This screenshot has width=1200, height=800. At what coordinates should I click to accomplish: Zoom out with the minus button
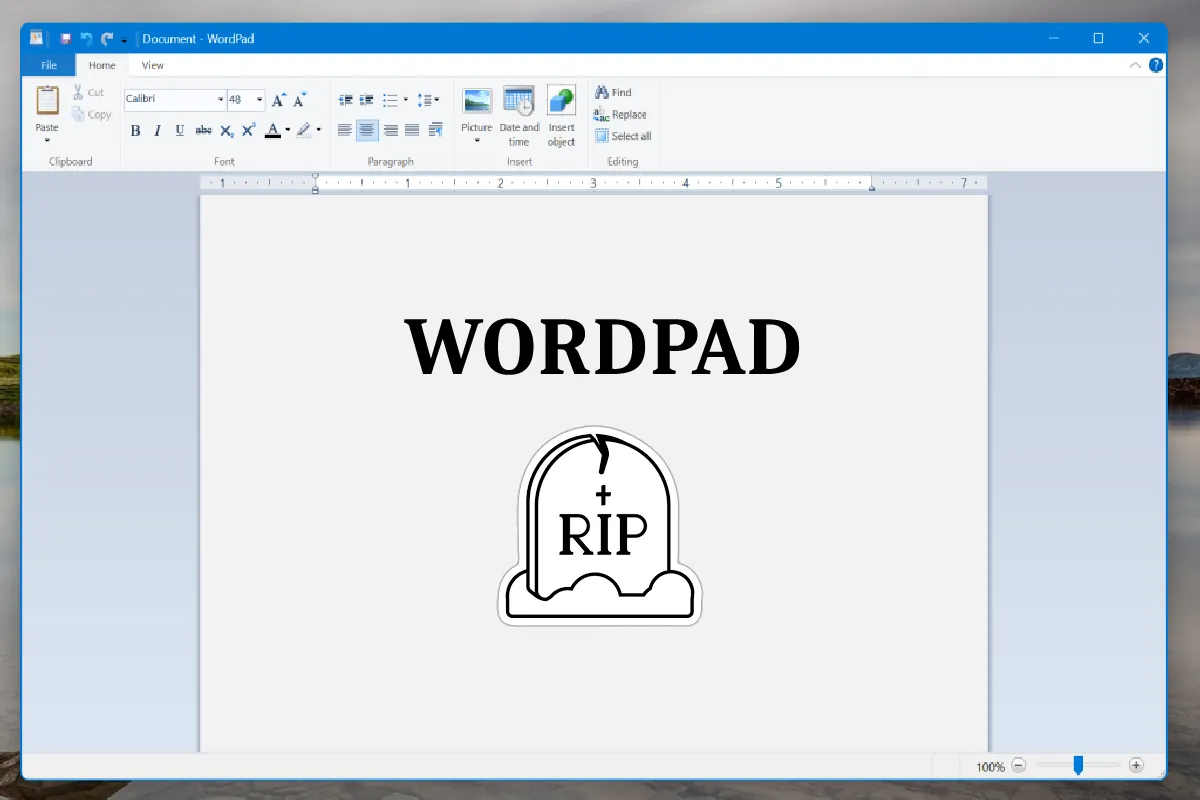click(x=1019, y=766)
